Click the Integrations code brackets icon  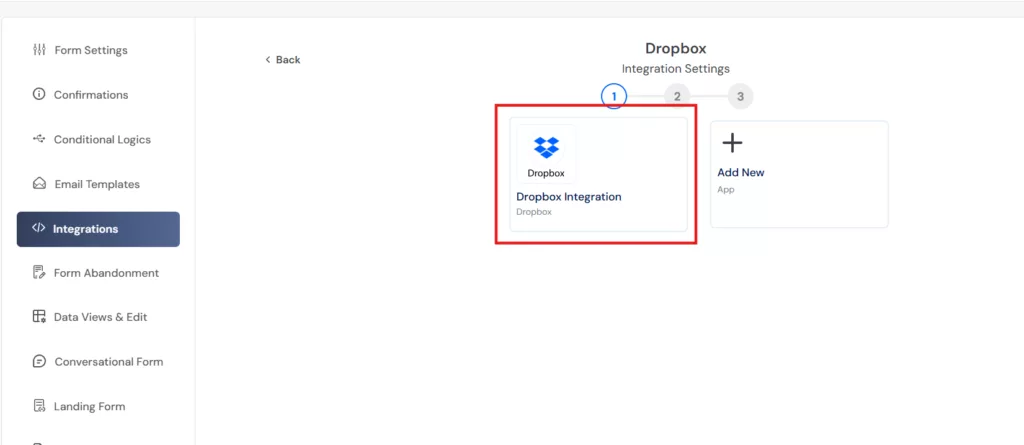pos(39,228)
